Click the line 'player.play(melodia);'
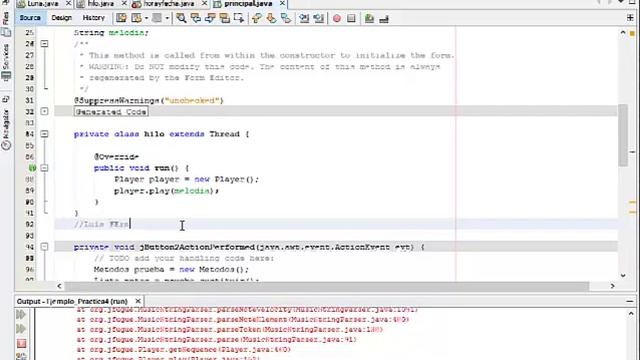Screen dimensions: 640x360 tap(167, 191)
